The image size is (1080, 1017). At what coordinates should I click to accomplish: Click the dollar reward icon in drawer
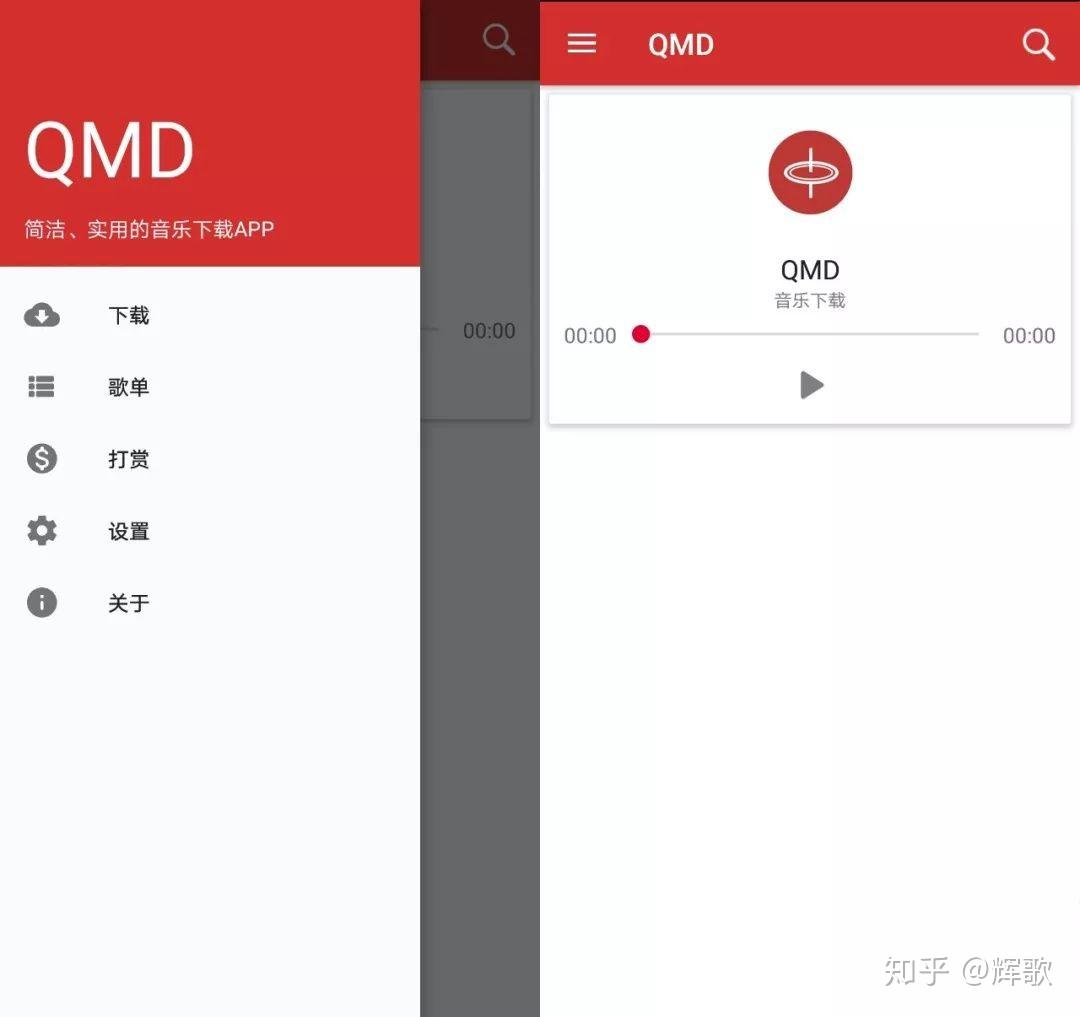tap(42, 459)
